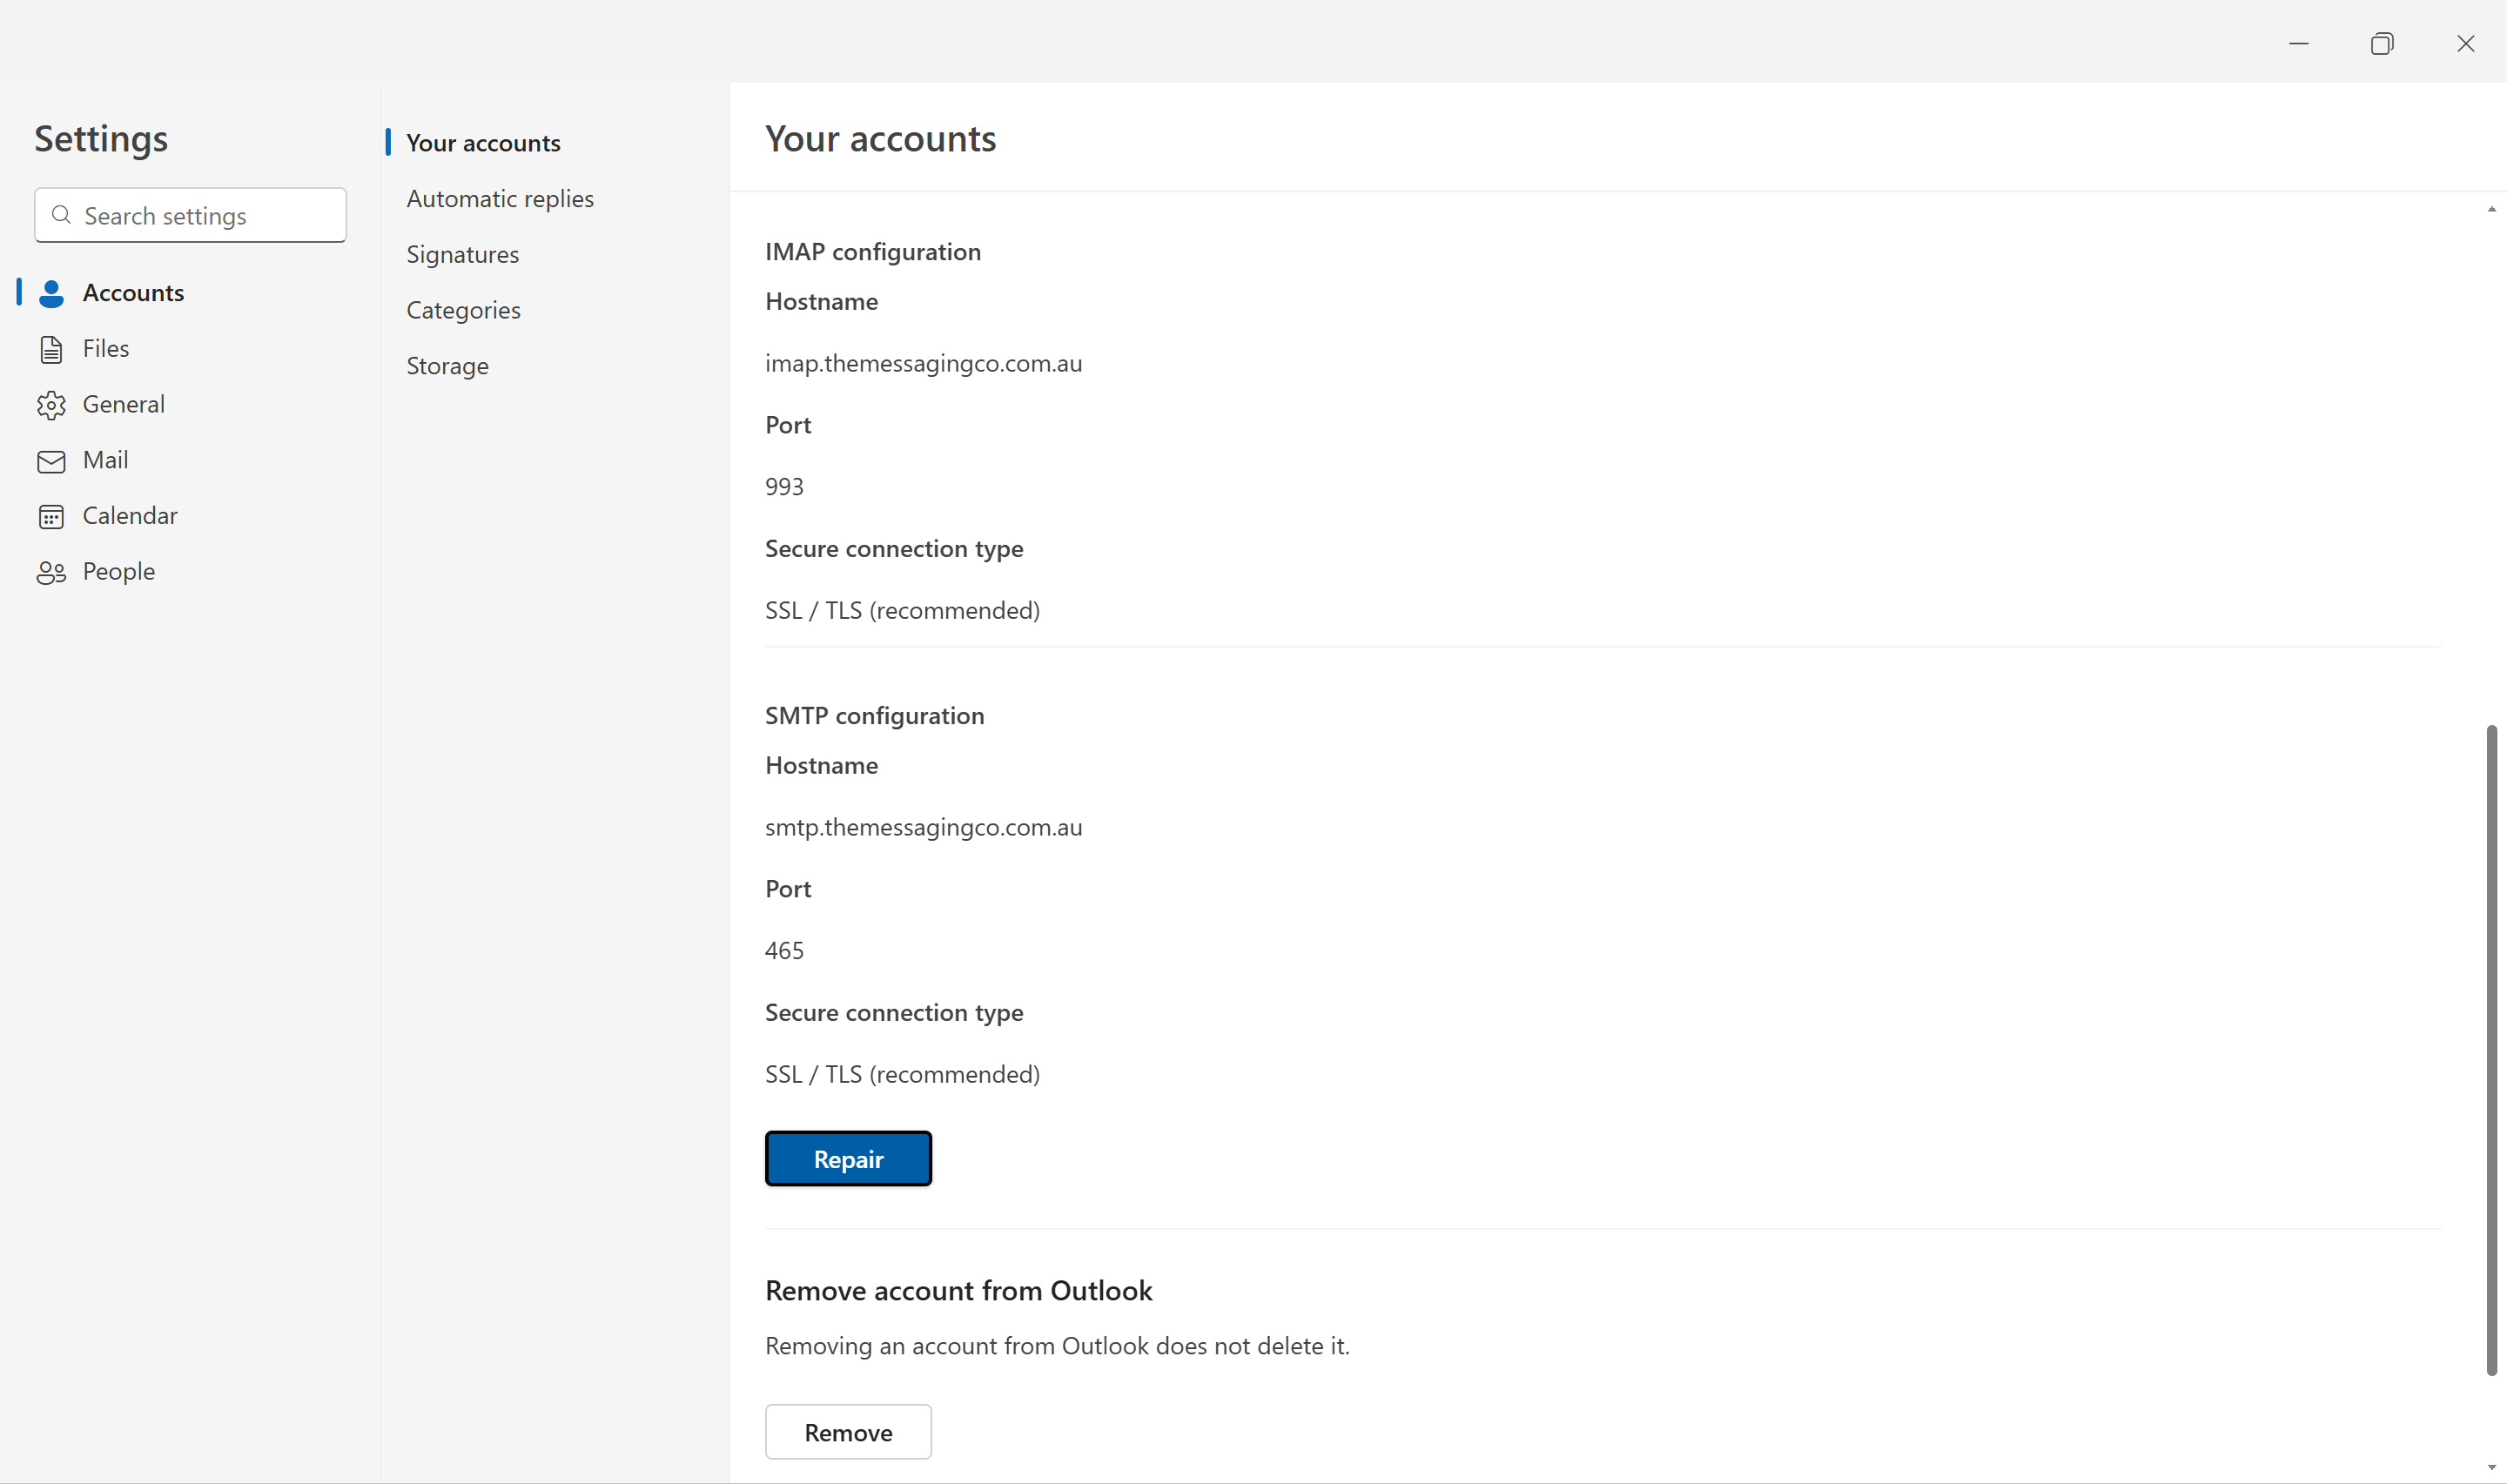
Task: Click the scroll down arrow
Action: [x=2491, y=1468]
